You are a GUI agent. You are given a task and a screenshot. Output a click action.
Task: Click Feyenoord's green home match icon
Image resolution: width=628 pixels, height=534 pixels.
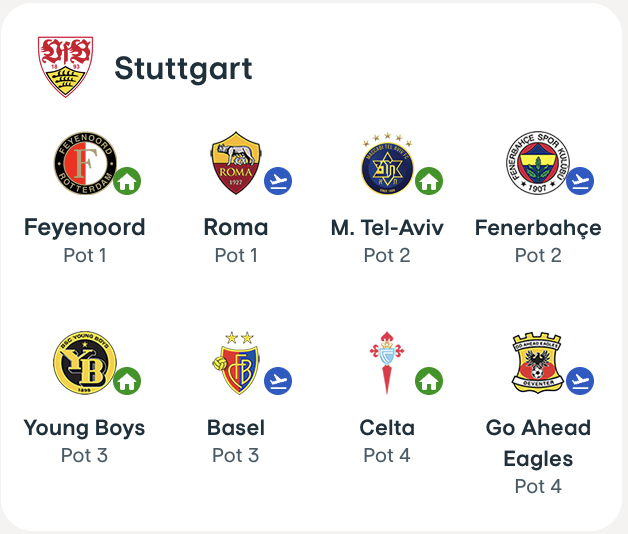(126, 181)
